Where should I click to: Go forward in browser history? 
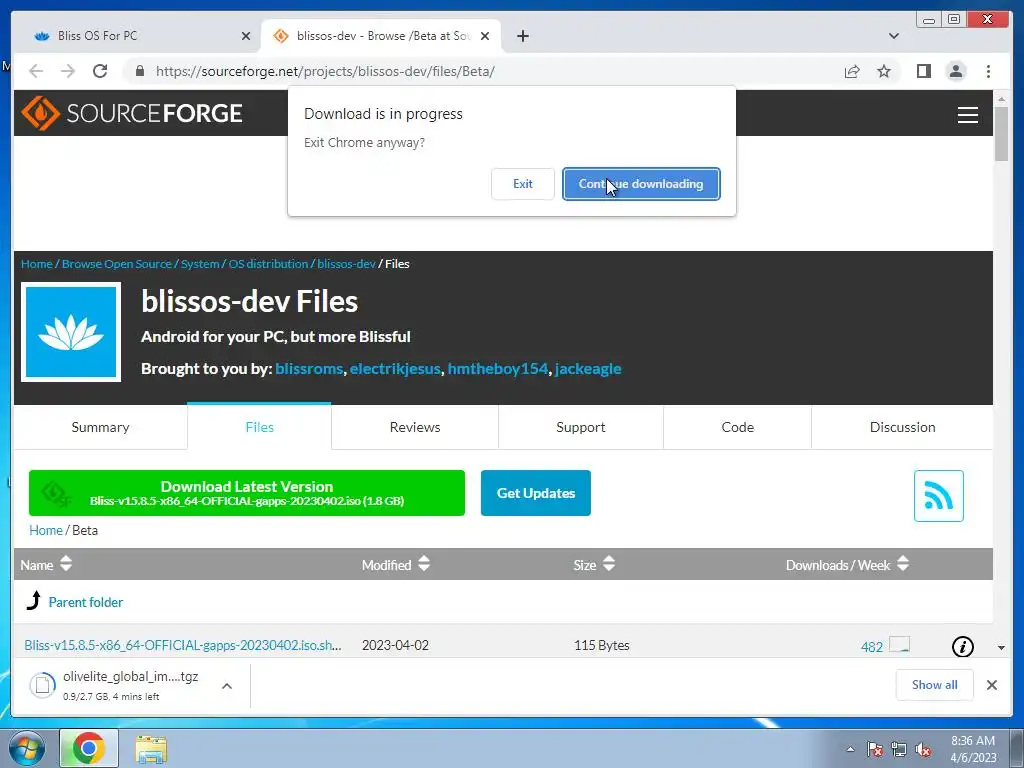click(x=68, y=71)
